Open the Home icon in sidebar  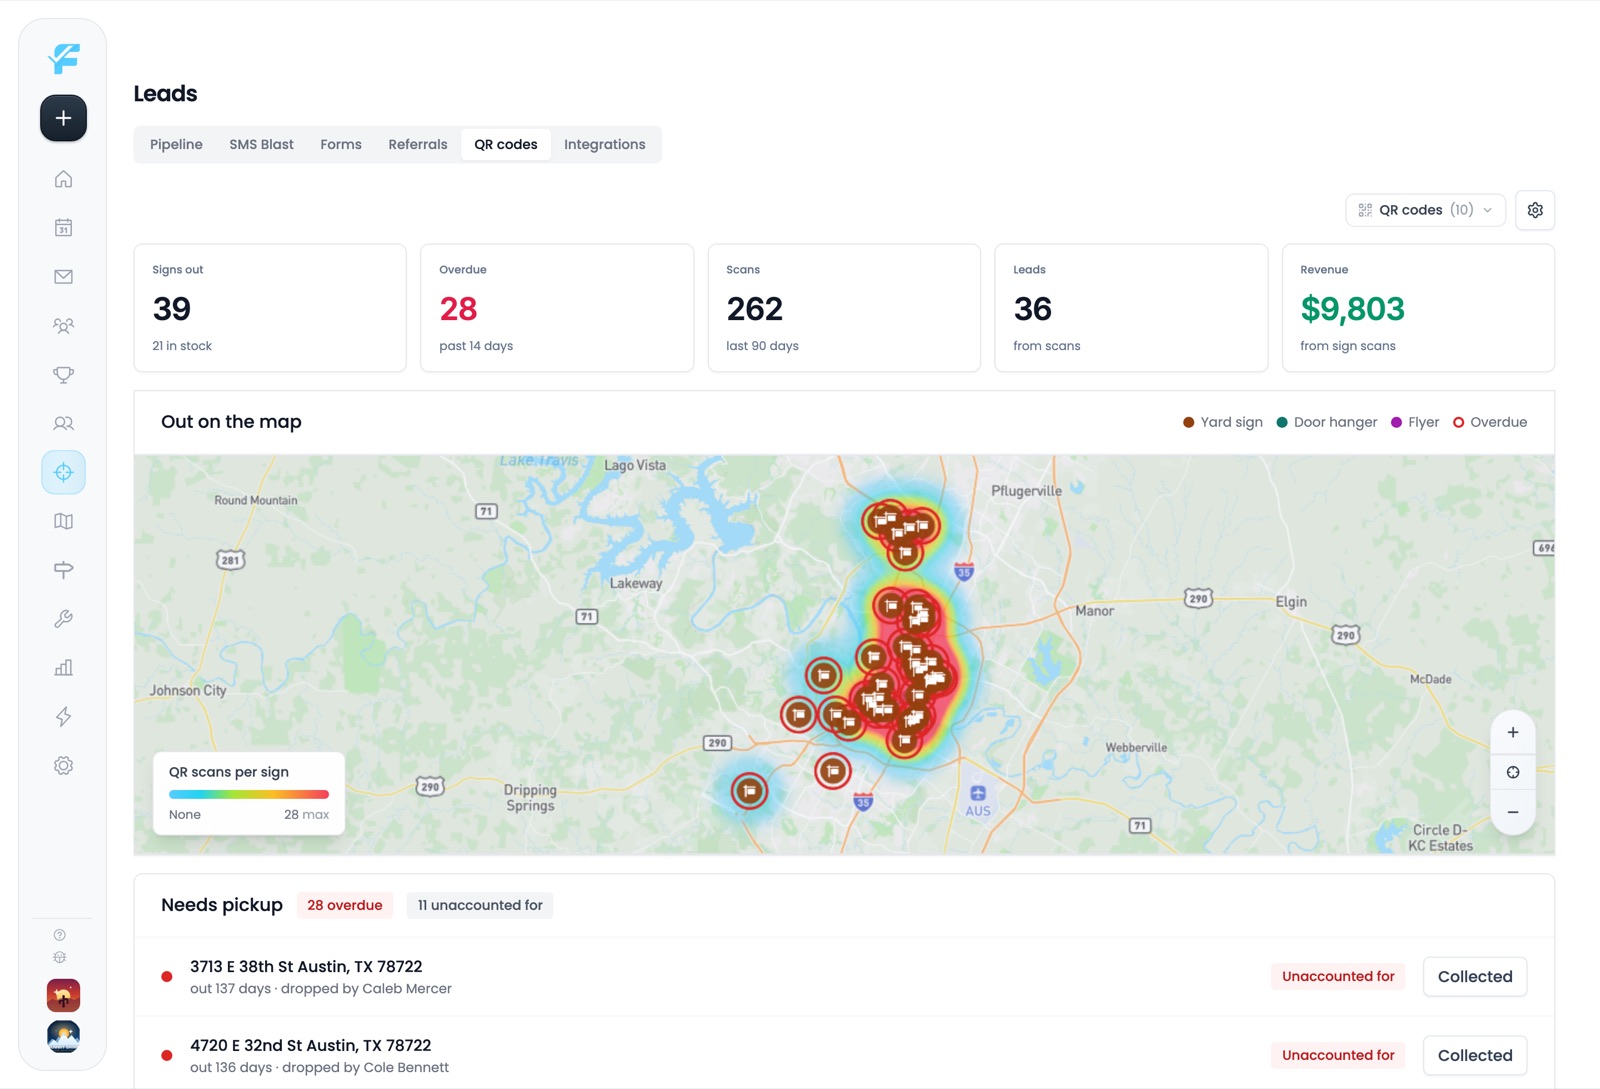point(63,179)
